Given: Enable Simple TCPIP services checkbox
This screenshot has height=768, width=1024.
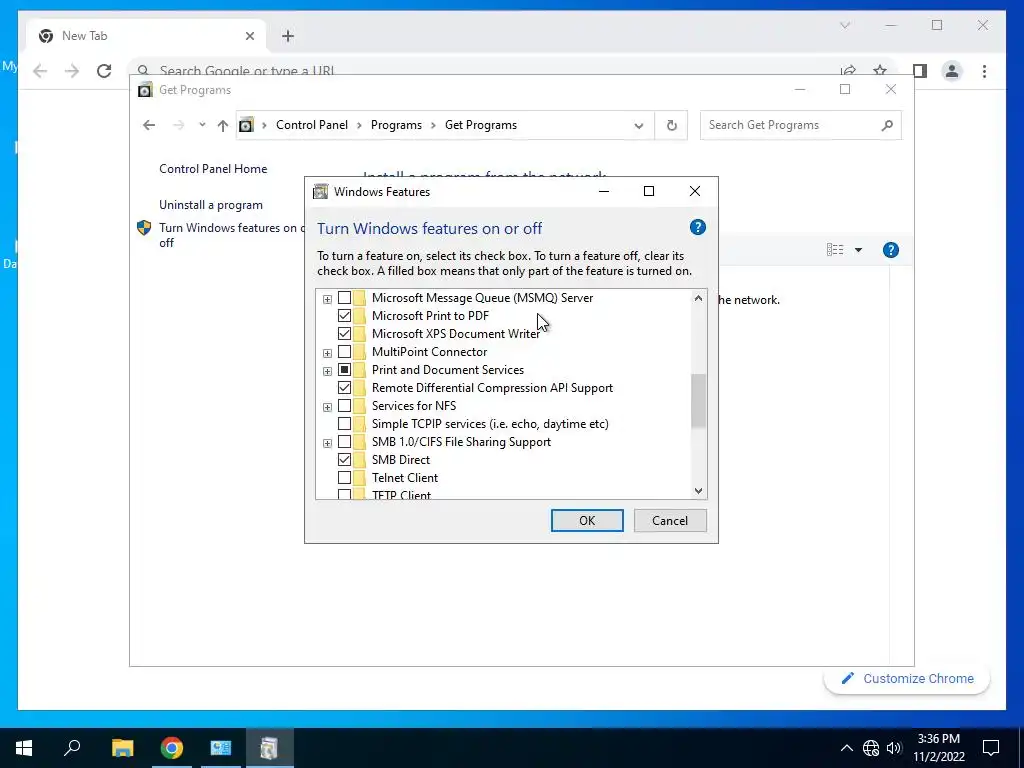Looking at the screenshot, I should [x=344, y=424].
